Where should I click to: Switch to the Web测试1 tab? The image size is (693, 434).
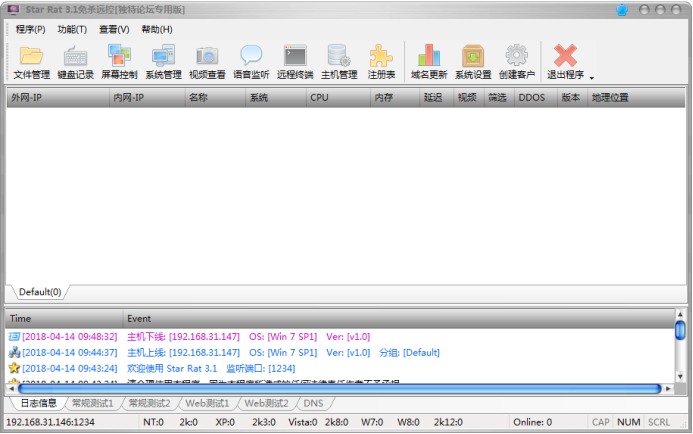click(207, 403)
